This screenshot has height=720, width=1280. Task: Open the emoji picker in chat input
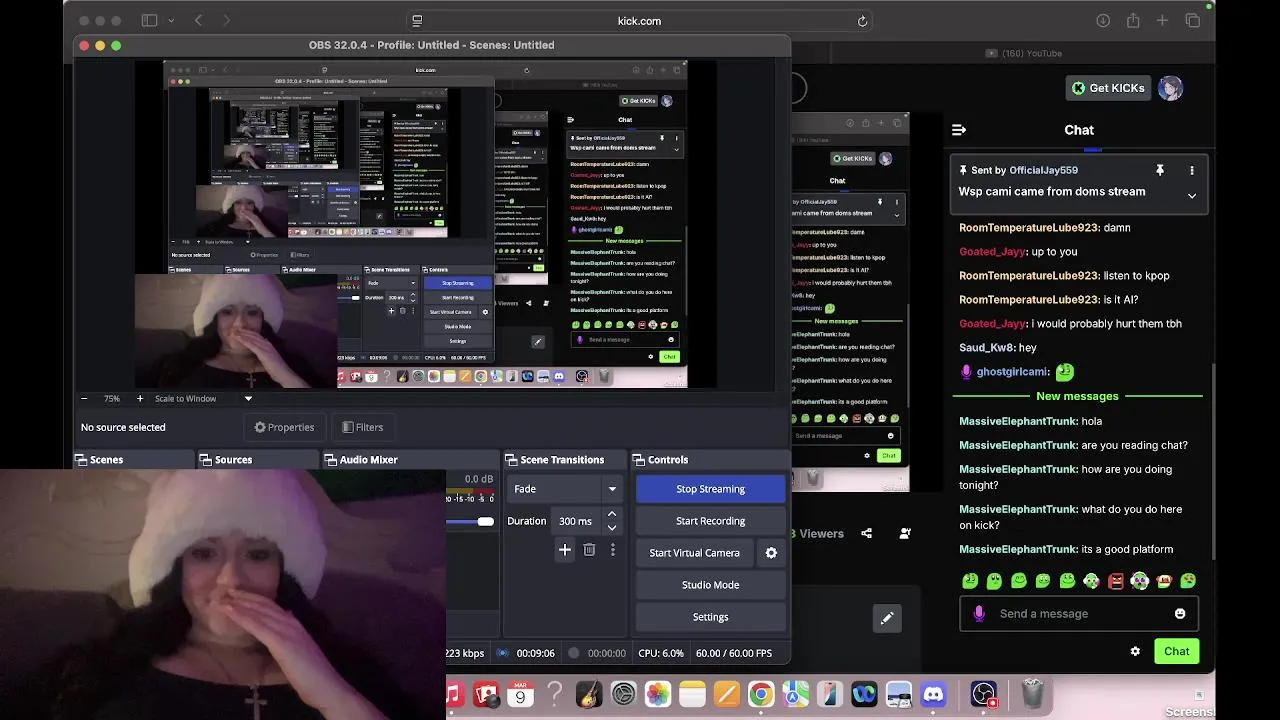click(x=1180, y=614)
